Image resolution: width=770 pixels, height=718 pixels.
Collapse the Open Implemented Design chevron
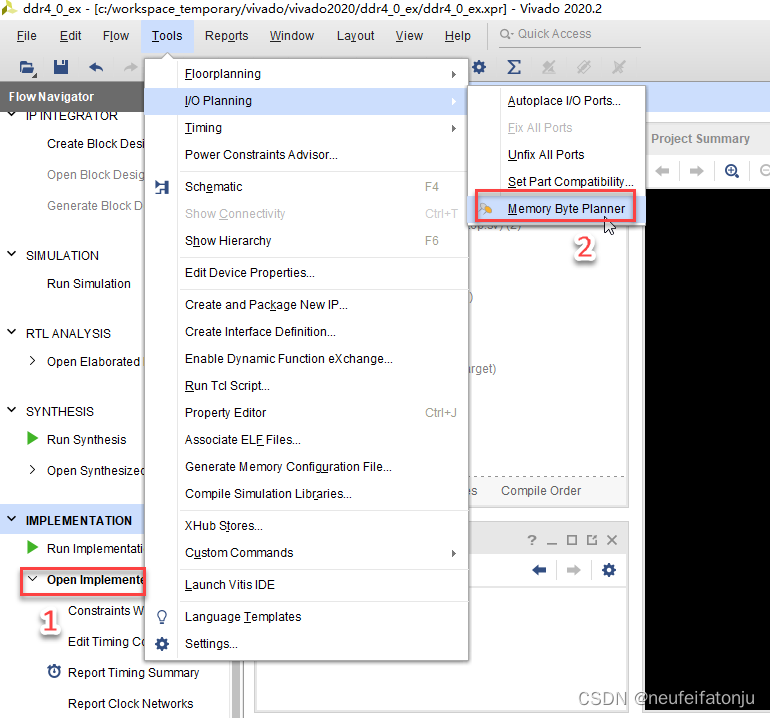(x=33, y=579)
